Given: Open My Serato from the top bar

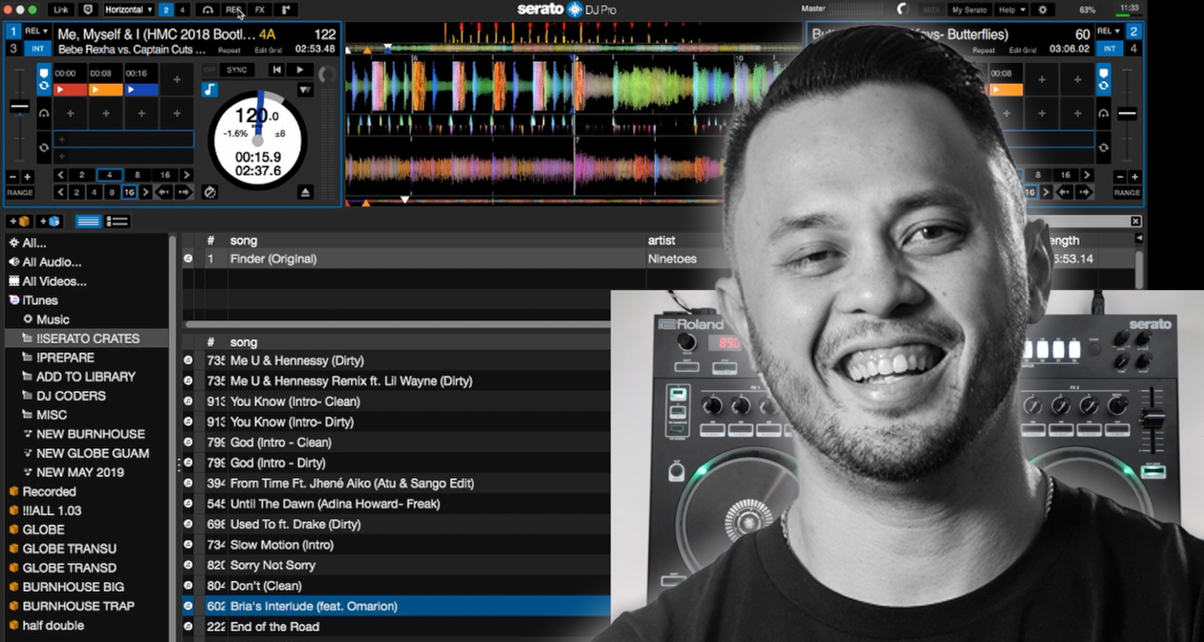Looking at the screenshot, I should coord(970,9).
